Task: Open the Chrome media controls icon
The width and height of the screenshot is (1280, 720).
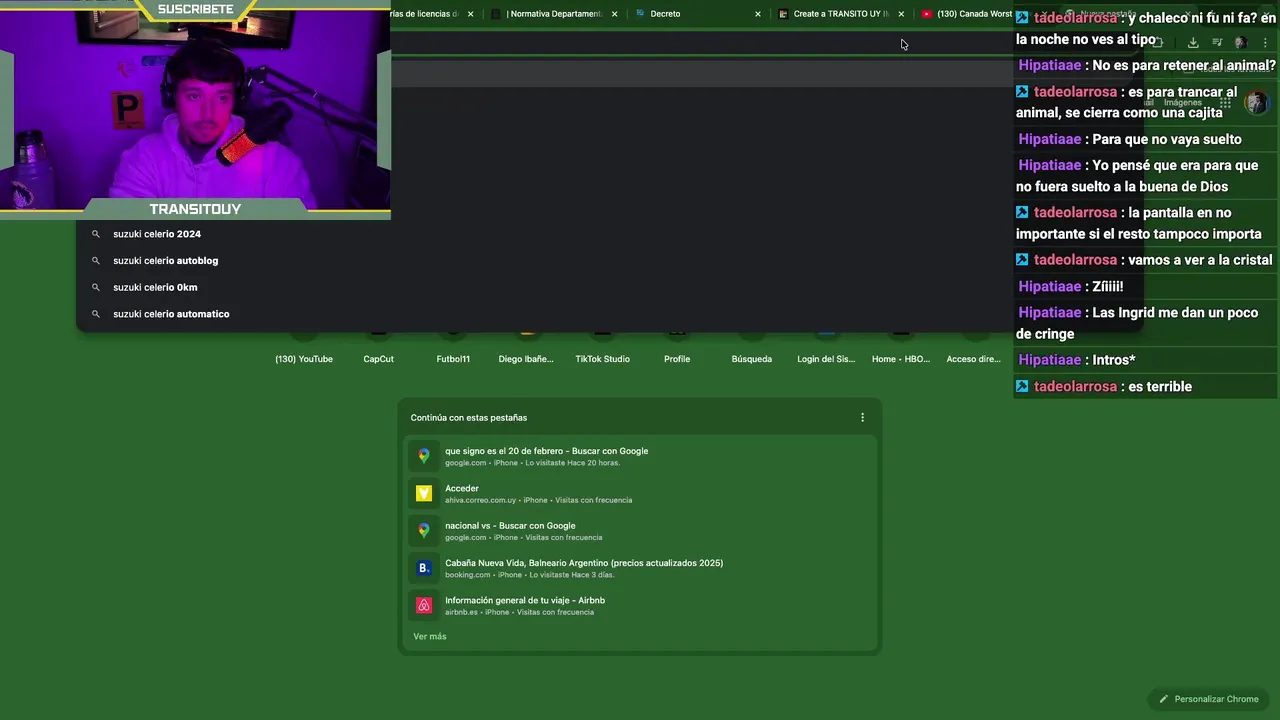Action: pyautogui.click(x=1217, y=43)
